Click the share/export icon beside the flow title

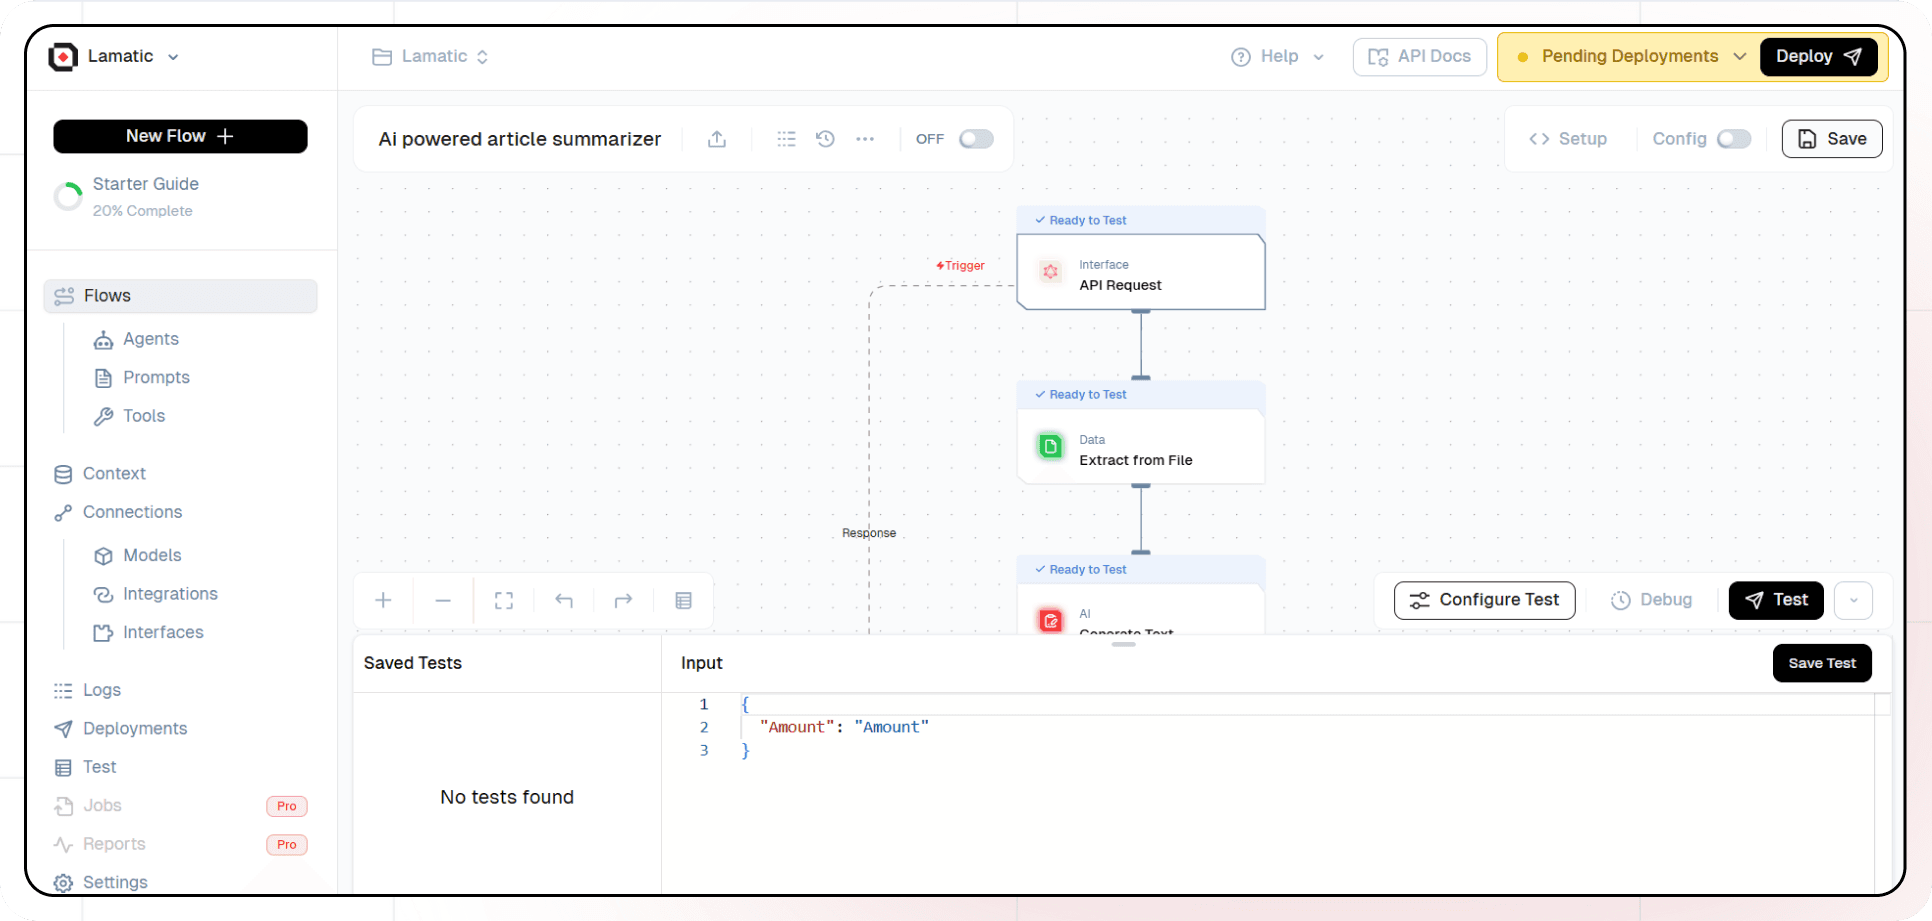click(x=717, y=139)
